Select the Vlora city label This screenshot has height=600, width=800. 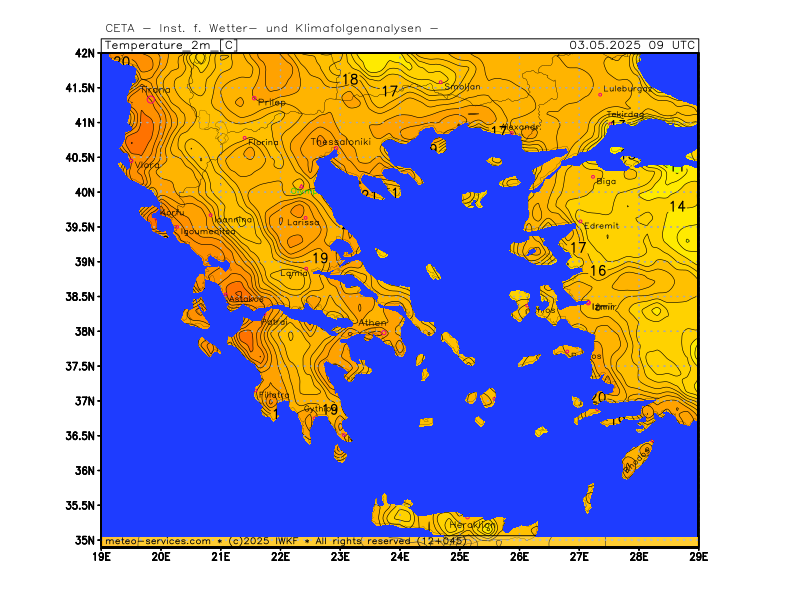click(147, 165)
